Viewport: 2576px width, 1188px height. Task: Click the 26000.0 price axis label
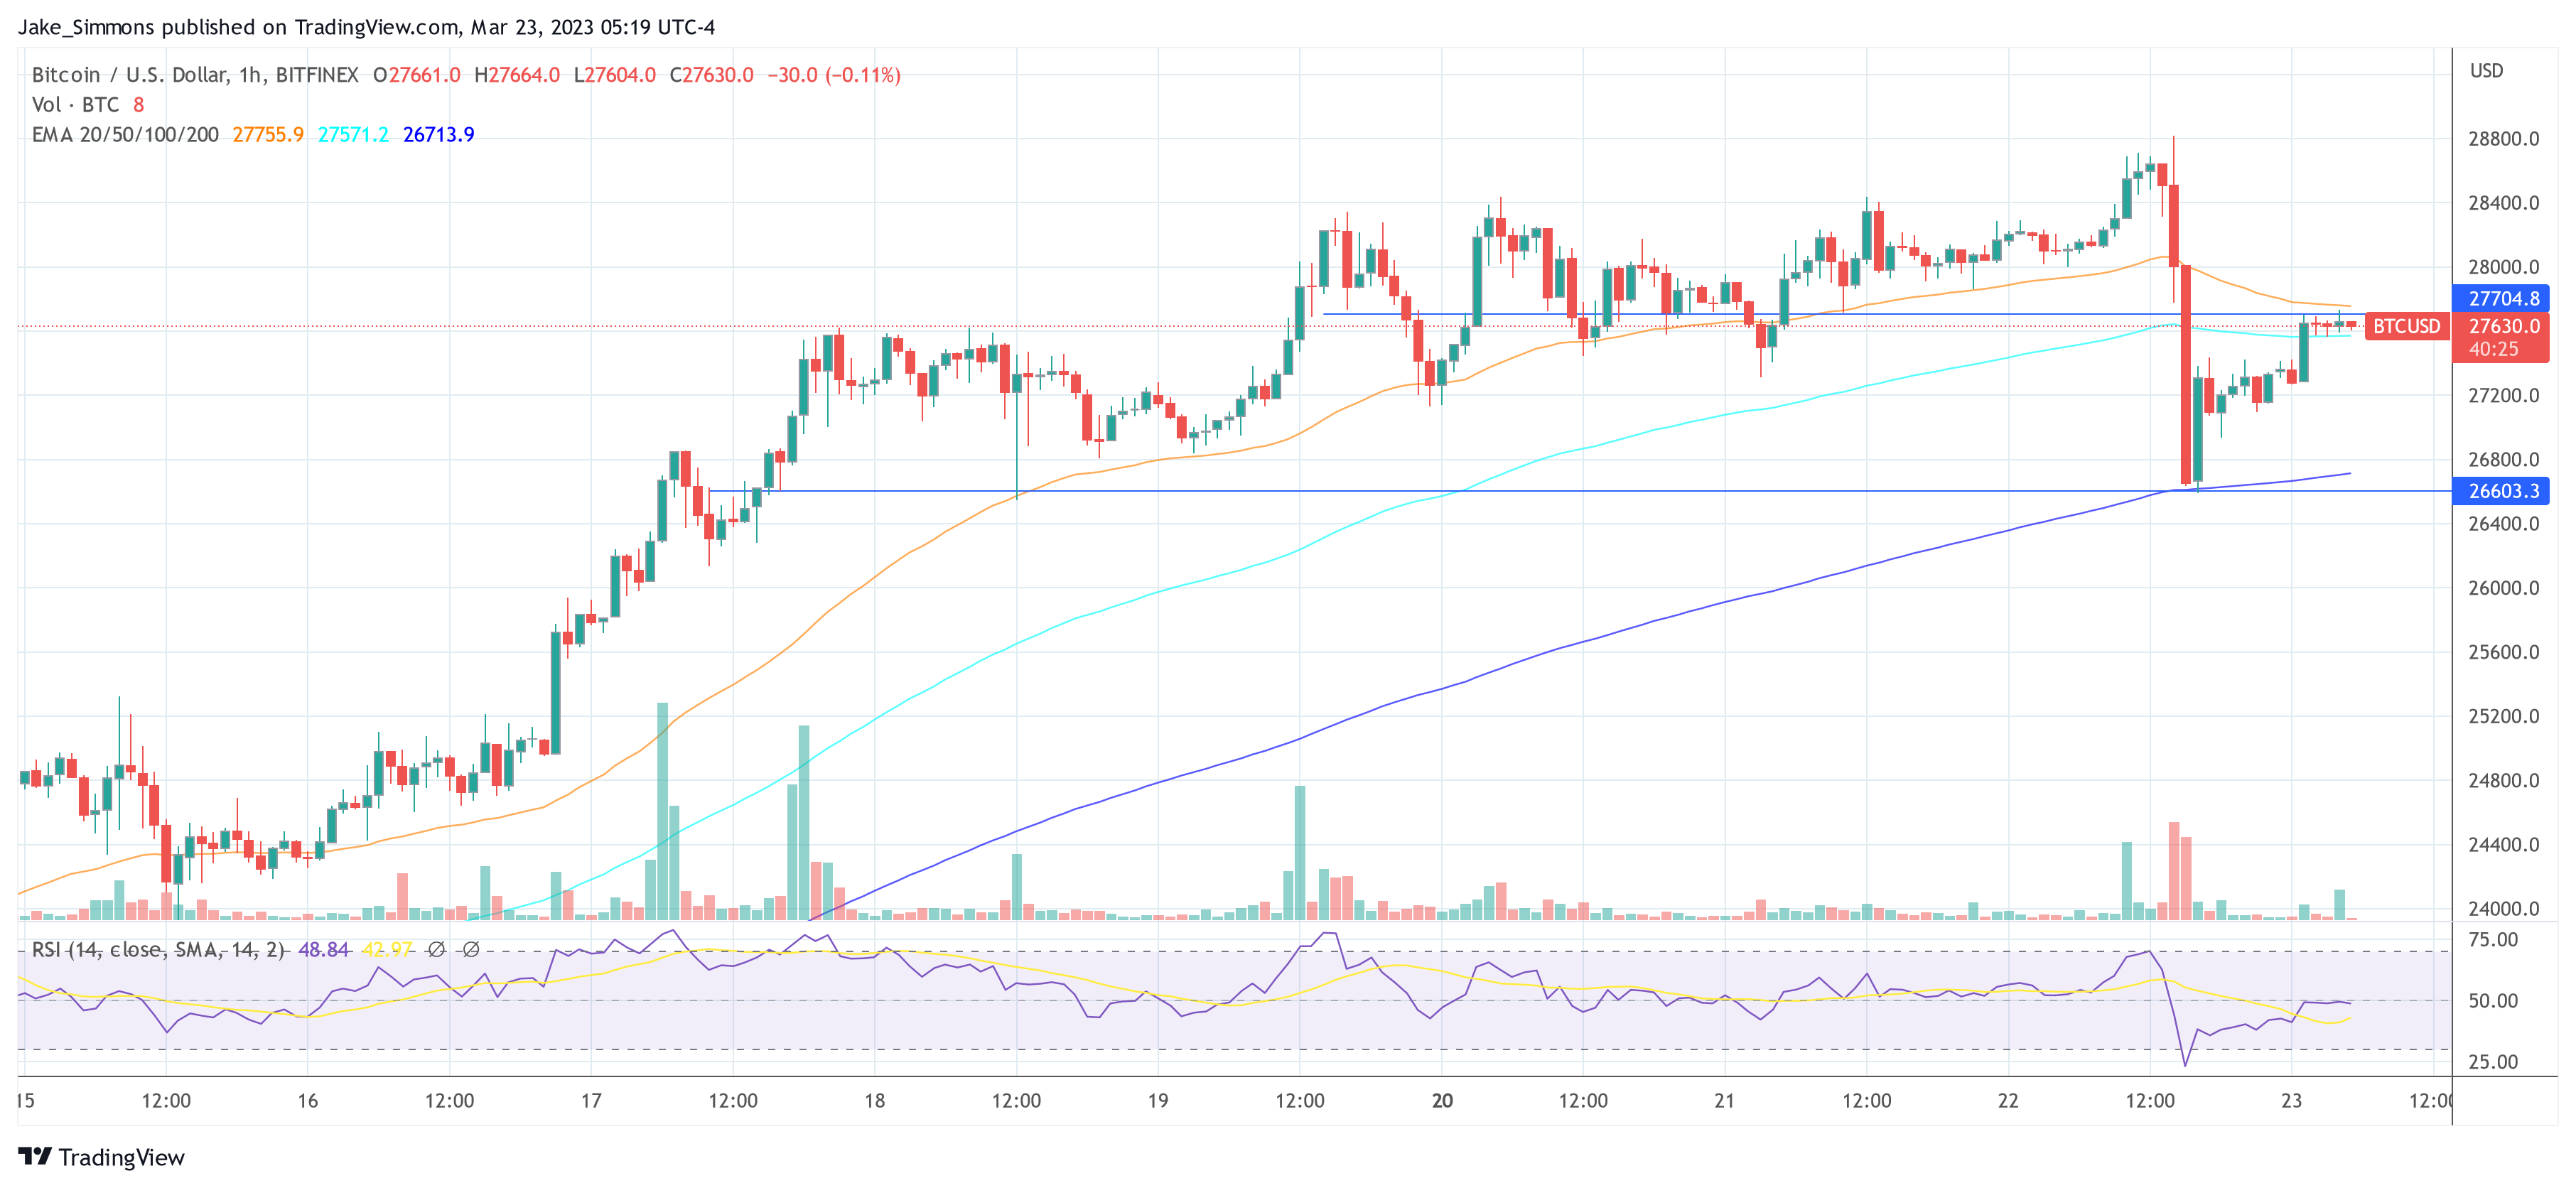[2503, 588]
